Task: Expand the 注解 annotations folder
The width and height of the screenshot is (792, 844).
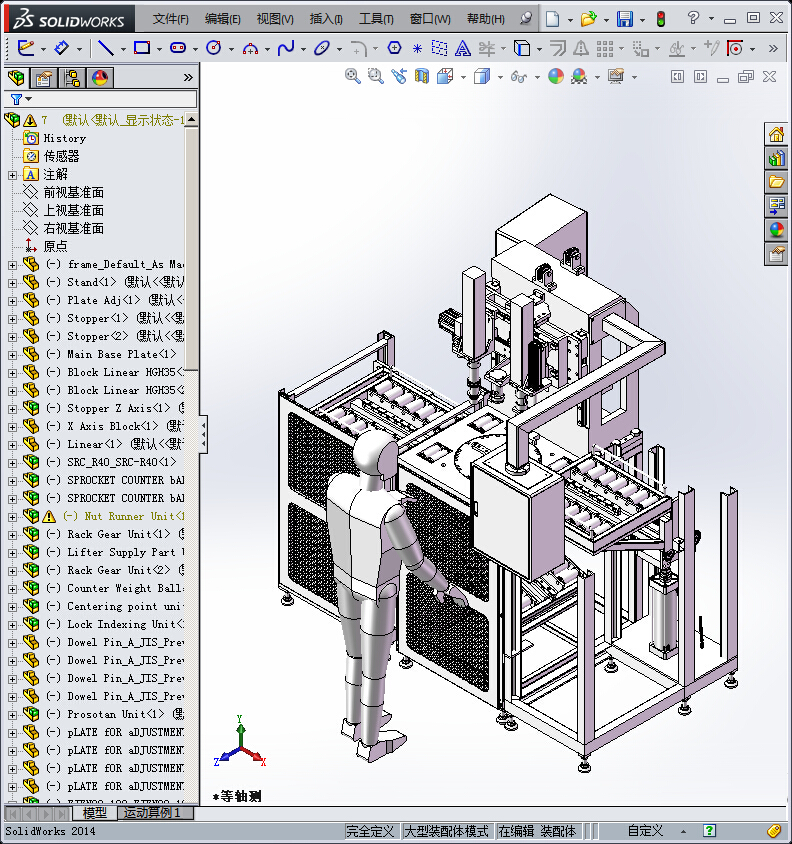Action: pos(12,175)
